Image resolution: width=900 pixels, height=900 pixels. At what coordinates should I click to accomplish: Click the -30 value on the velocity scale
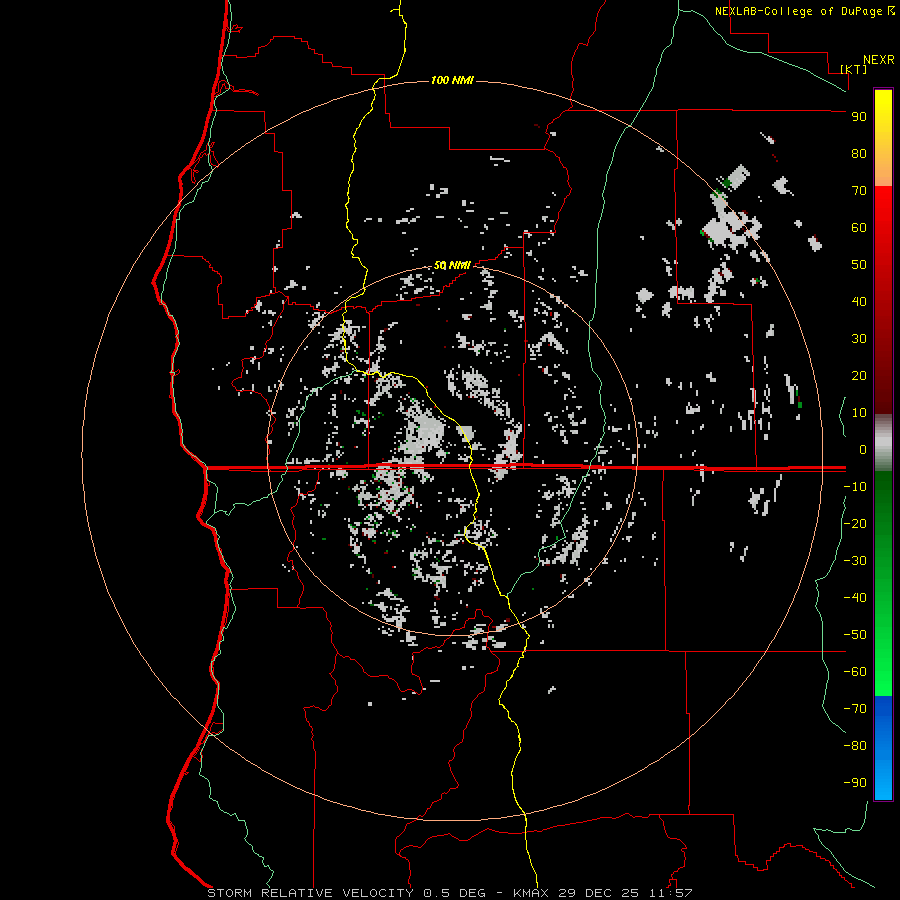[855, 561]
